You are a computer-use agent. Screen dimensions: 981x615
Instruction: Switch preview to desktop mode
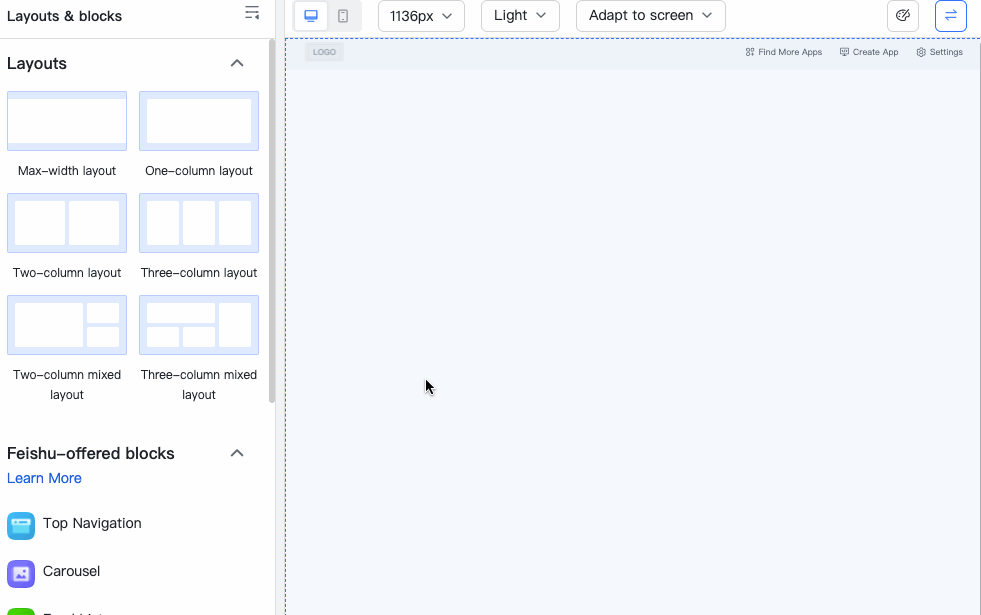point(311,16)
